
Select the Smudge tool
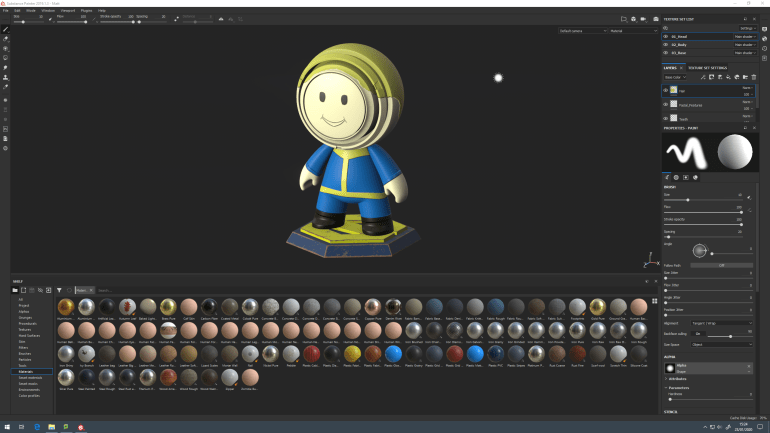pyautogui.click(x=5, y=68)
